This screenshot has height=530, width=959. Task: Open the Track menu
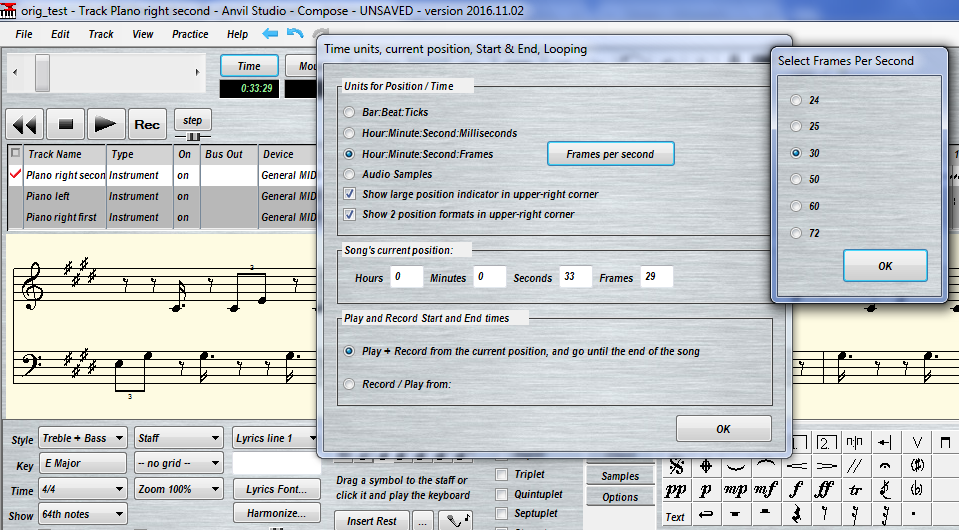coord(101,34)
